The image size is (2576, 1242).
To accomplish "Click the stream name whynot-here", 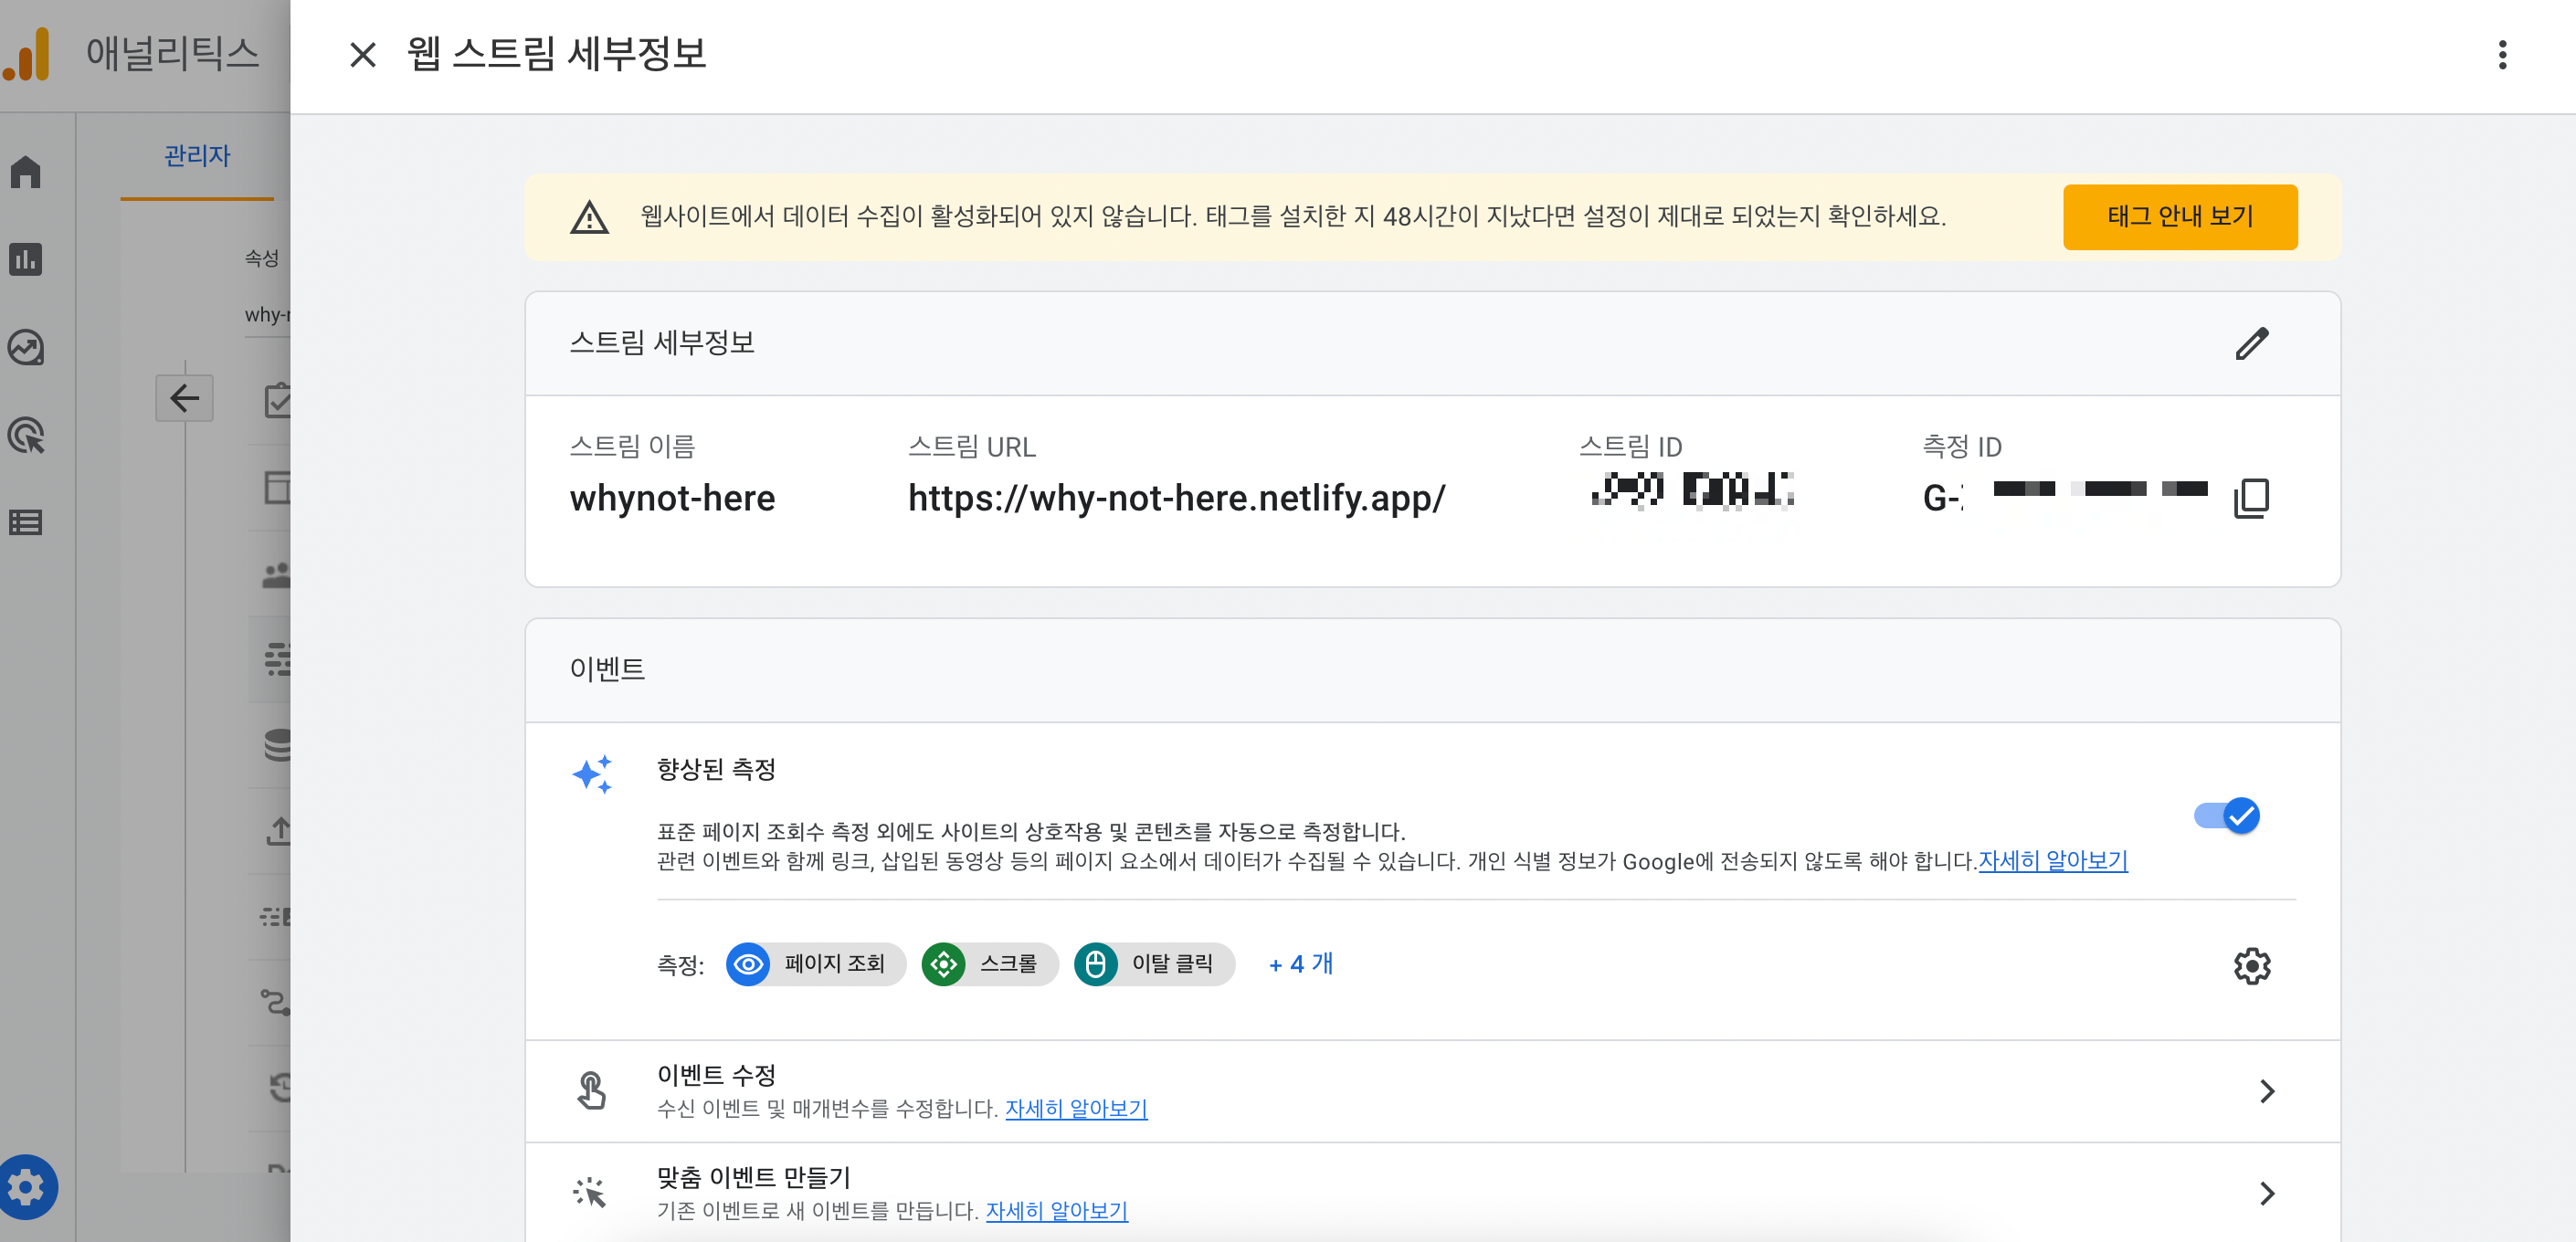I will coord(672,498).
